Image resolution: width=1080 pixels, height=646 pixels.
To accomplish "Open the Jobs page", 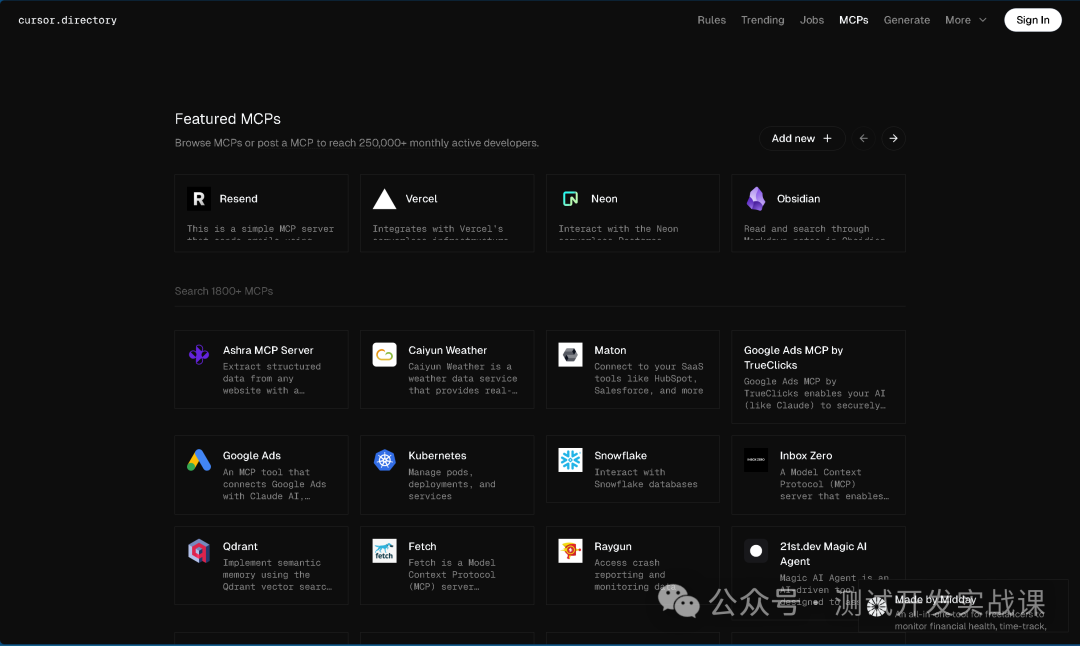I will pos(812,20).
